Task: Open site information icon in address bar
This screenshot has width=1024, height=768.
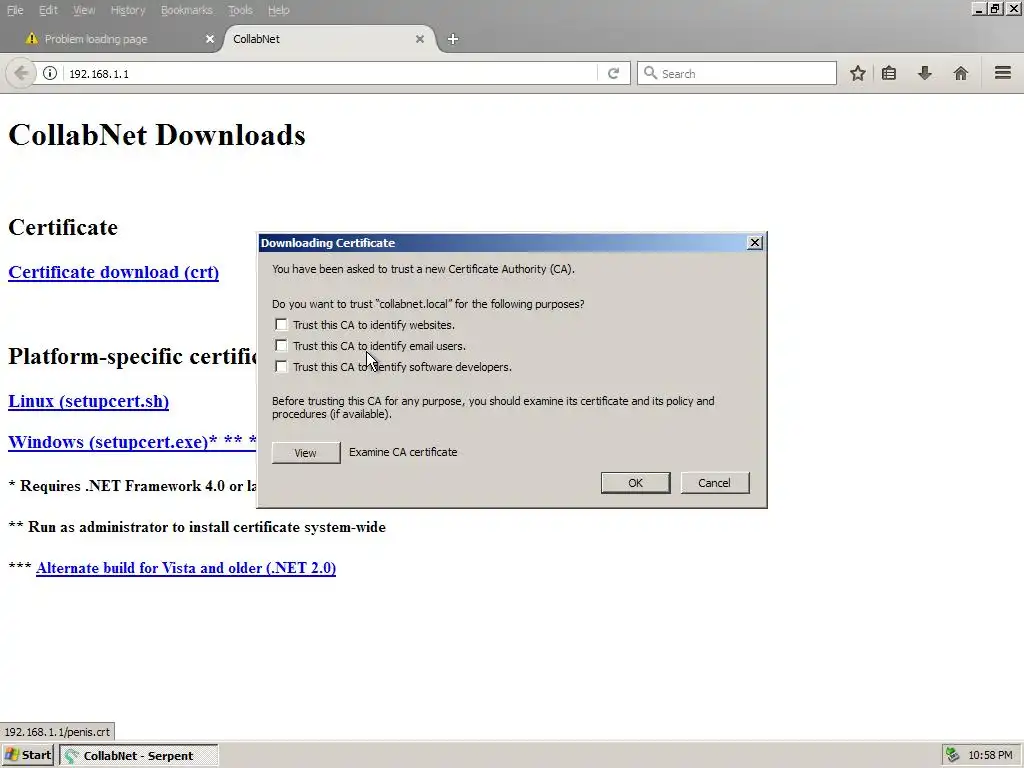Action: coord(50,73)
